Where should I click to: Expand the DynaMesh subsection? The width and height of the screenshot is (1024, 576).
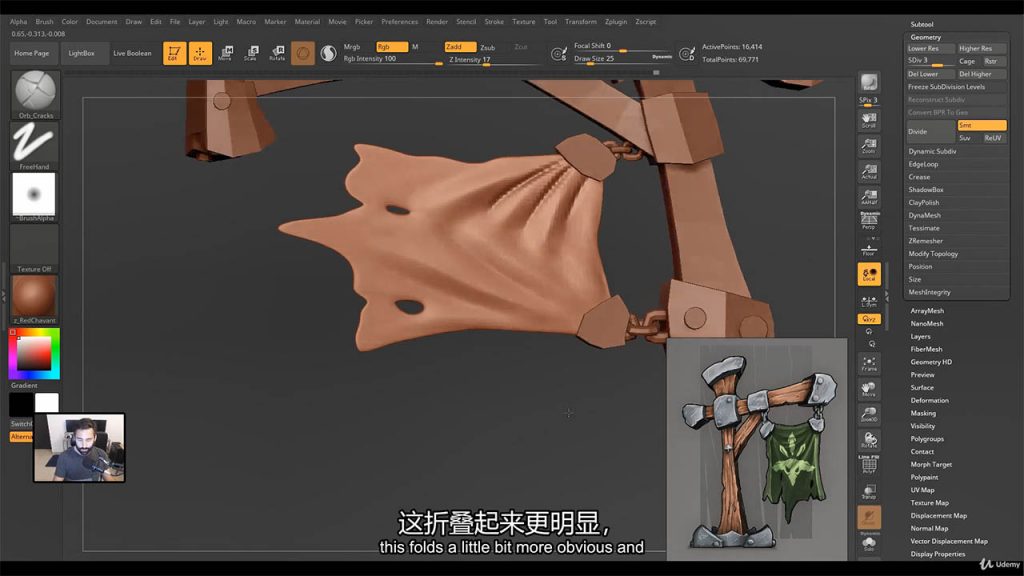tap(924, 215)
